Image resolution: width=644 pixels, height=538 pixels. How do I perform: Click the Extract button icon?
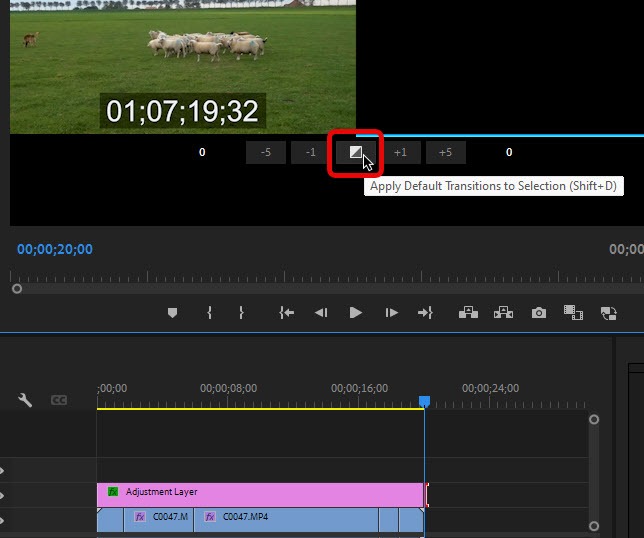(503, 313)
